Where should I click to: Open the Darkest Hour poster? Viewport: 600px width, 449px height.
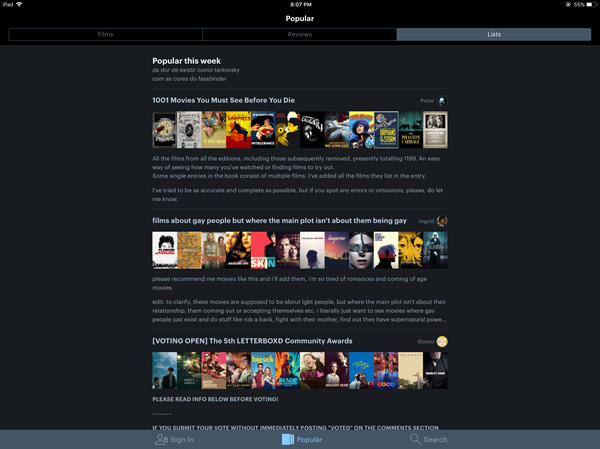coord(435,371)
